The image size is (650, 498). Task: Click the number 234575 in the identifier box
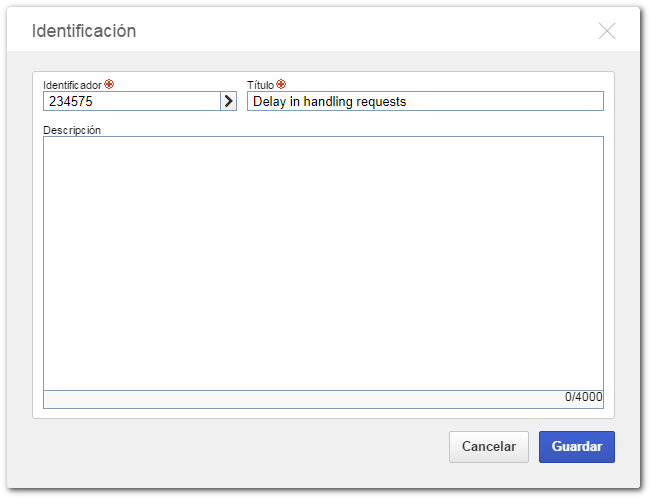71,101
